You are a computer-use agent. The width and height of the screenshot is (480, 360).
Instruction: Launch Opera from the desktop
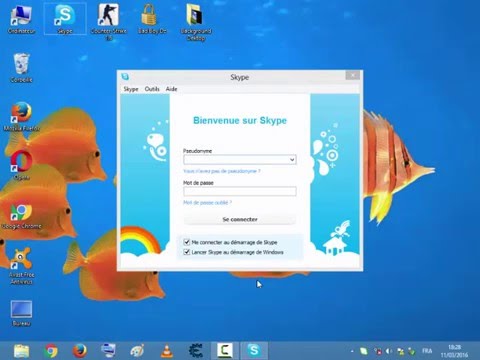tap(21, 165)
